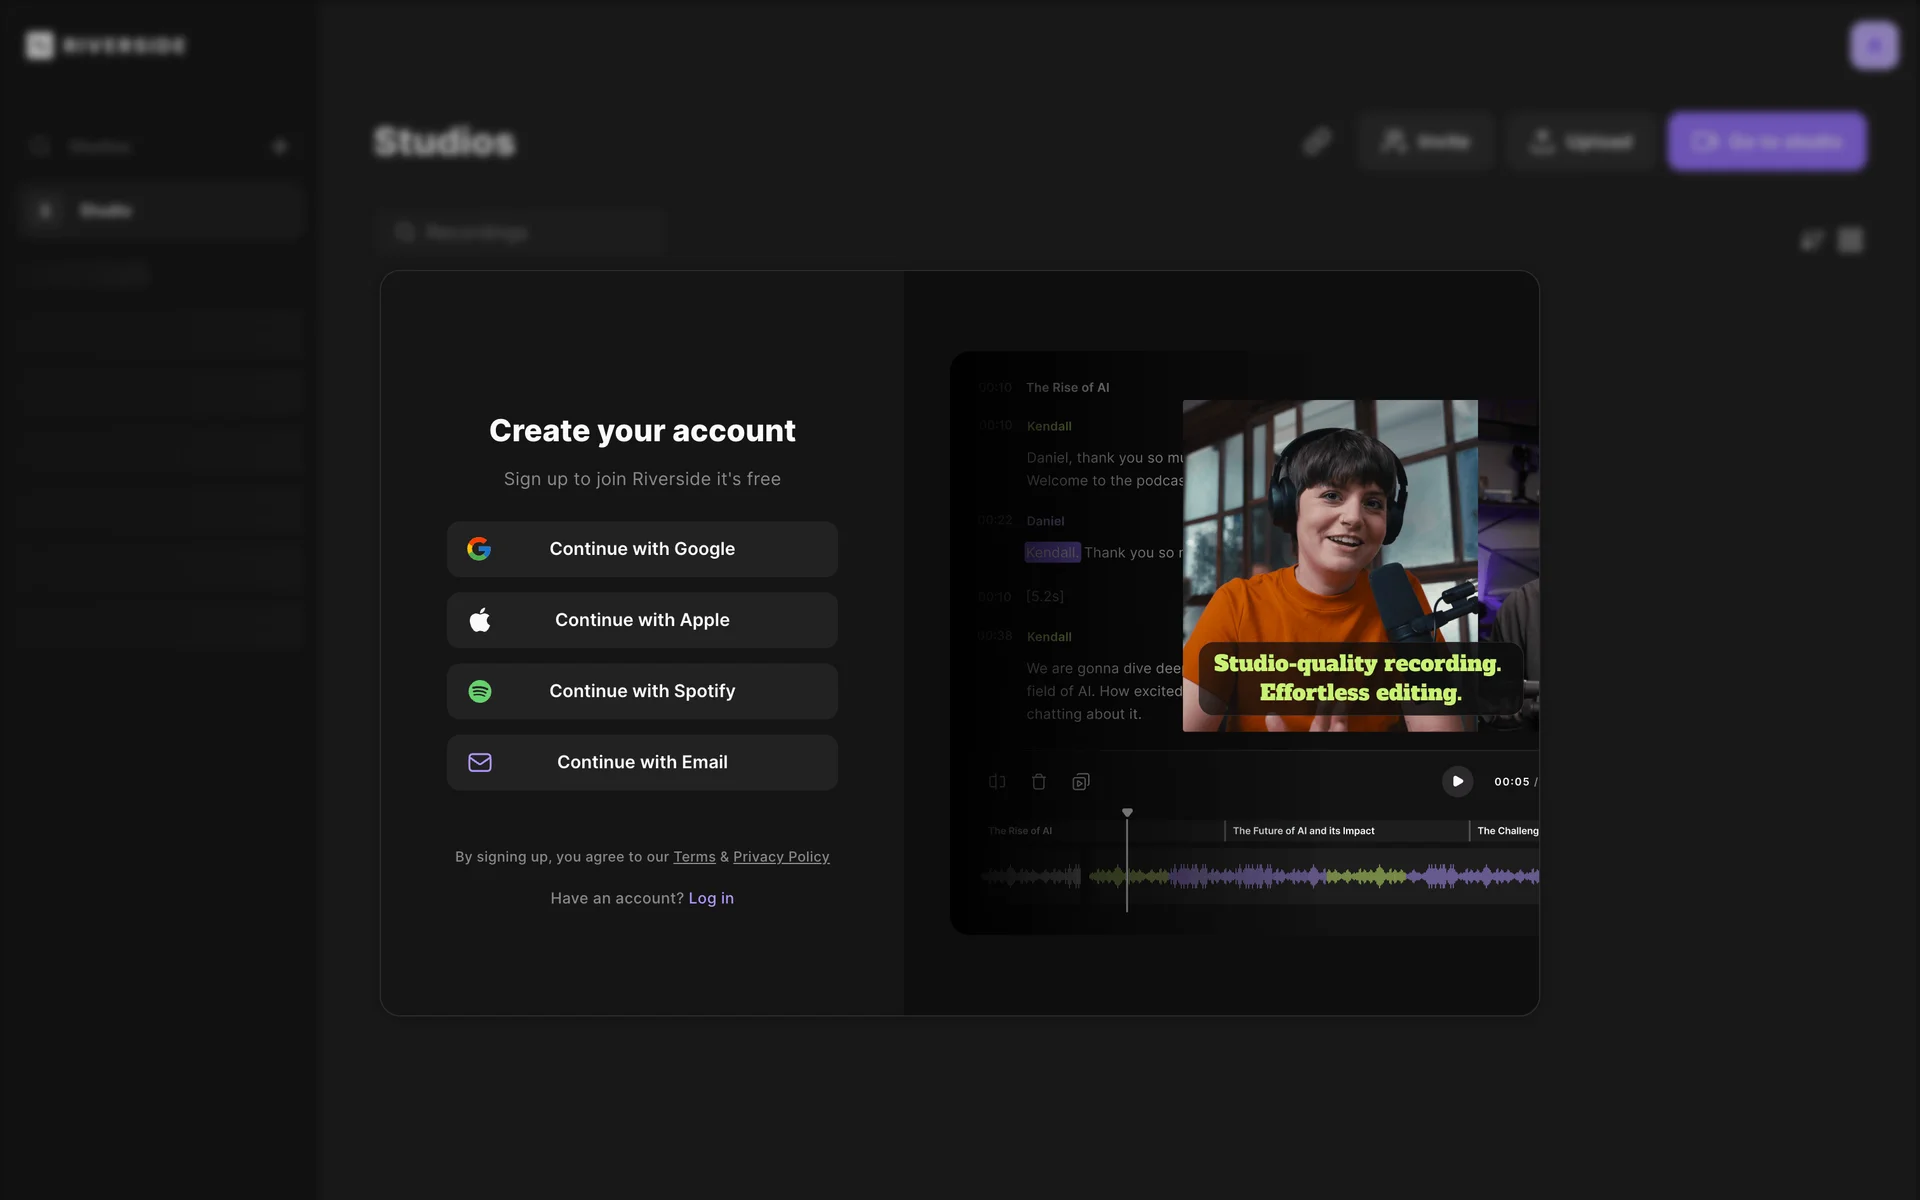Viewport: 1920px width, 1200px height.
Task: Open the Privacy Policy link
Action: coord(781,857)
